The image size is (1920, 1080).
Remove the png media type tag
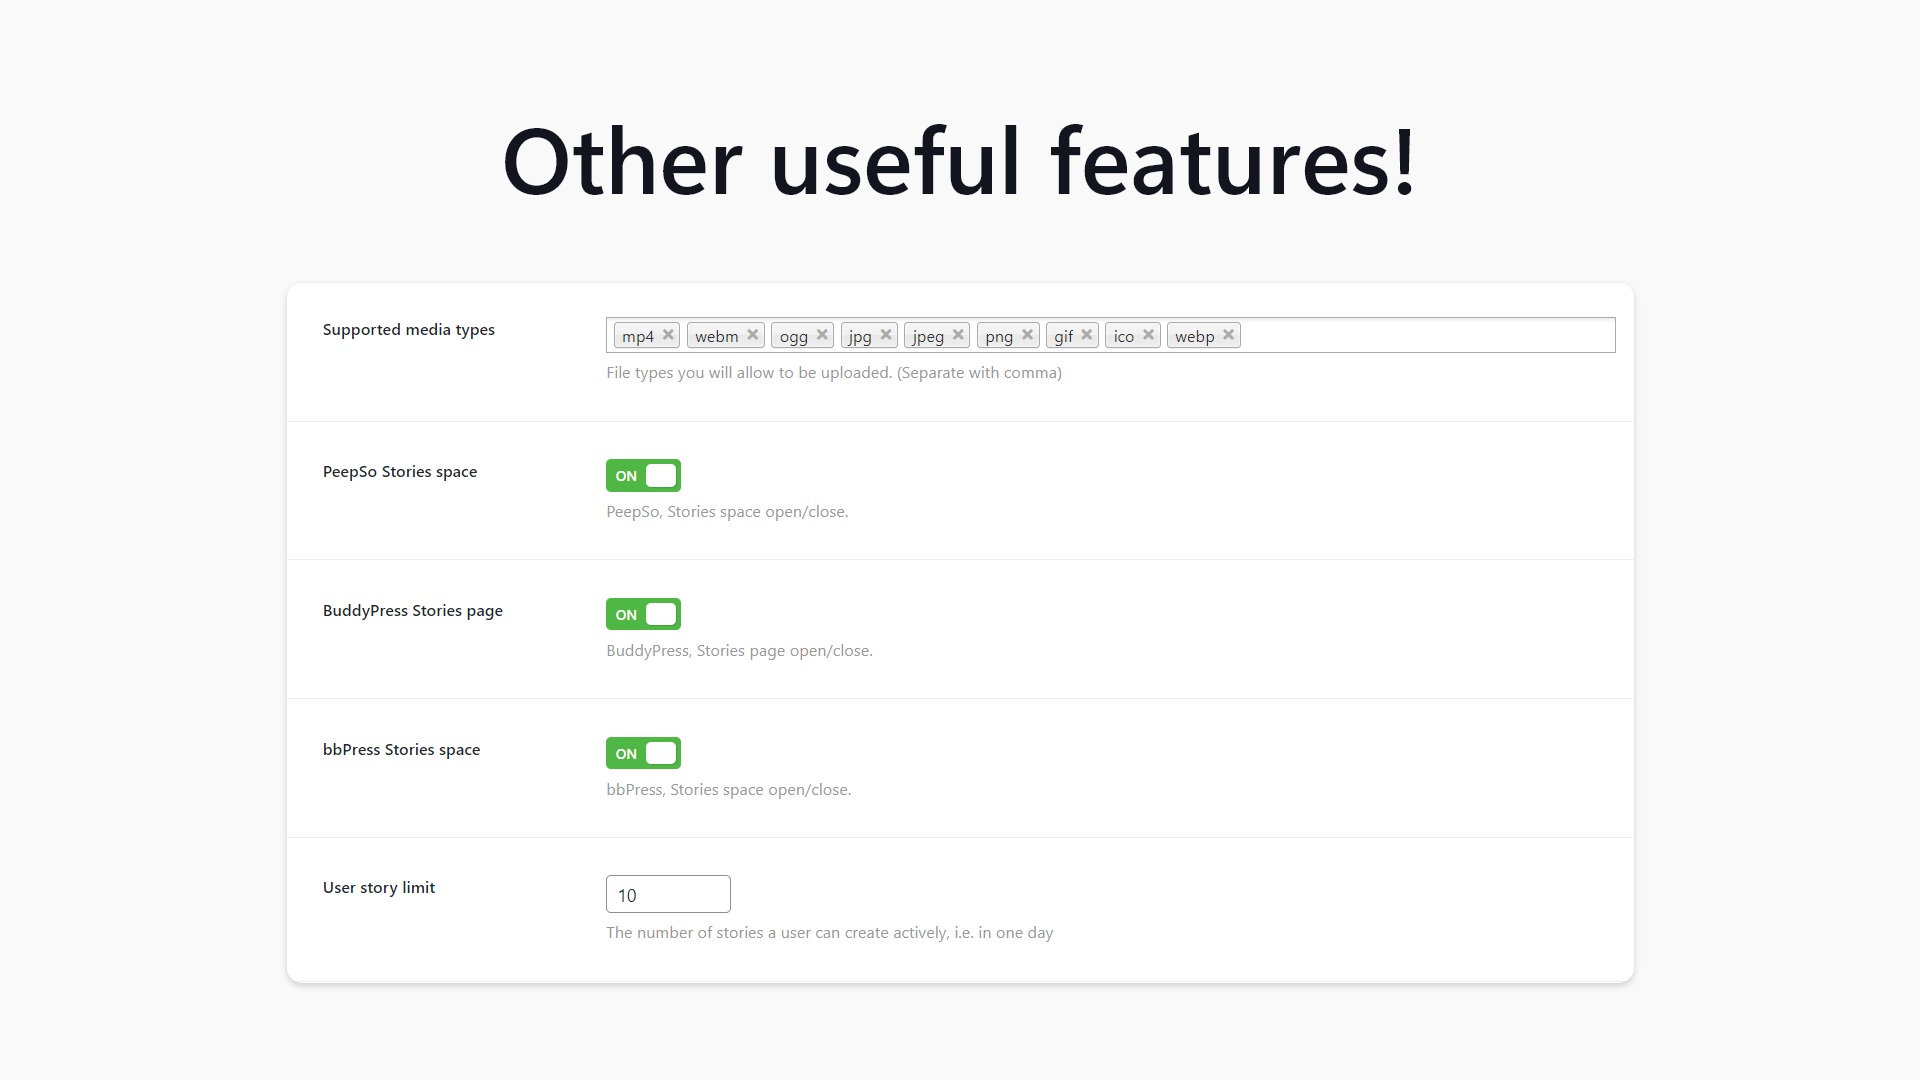[x=1027, y=335]
